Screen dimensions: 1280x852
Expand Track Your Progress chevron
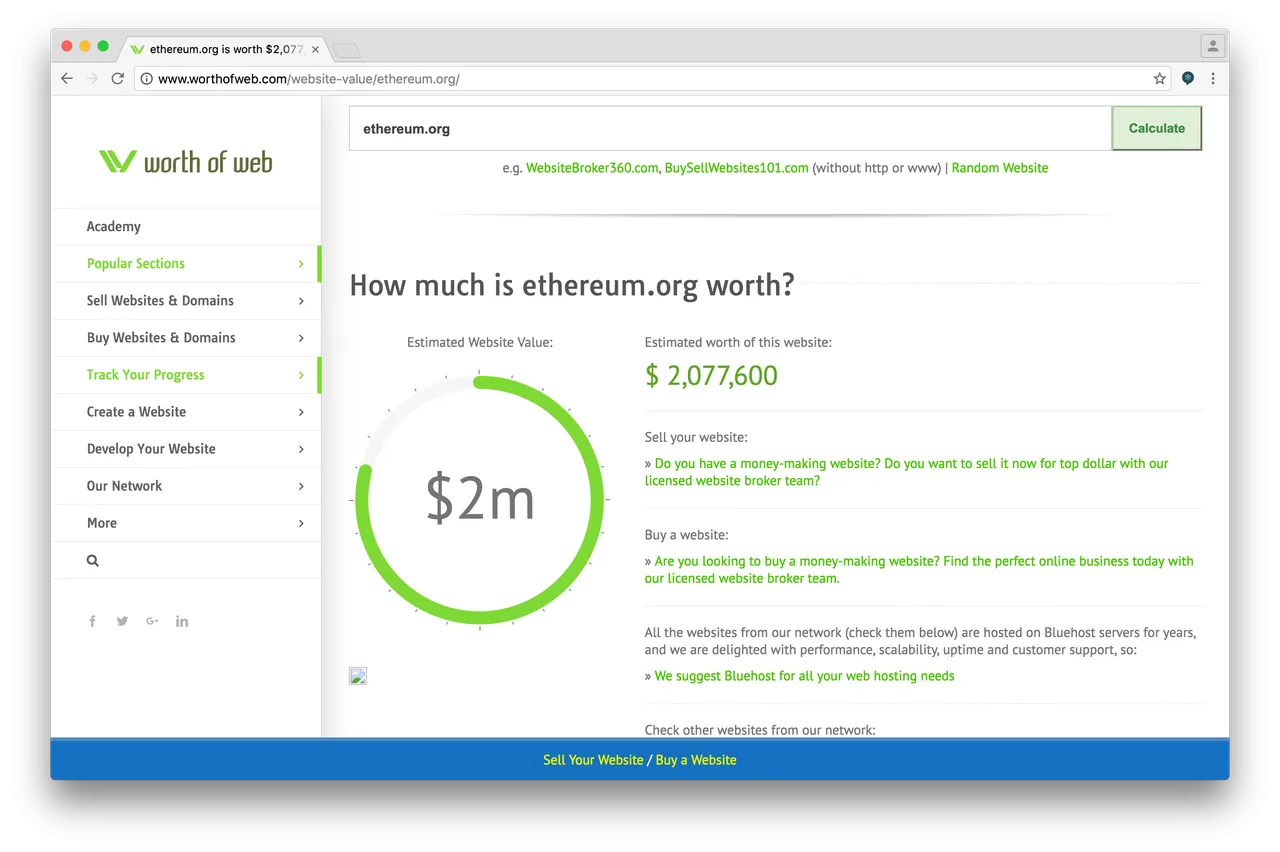point(301,375)
